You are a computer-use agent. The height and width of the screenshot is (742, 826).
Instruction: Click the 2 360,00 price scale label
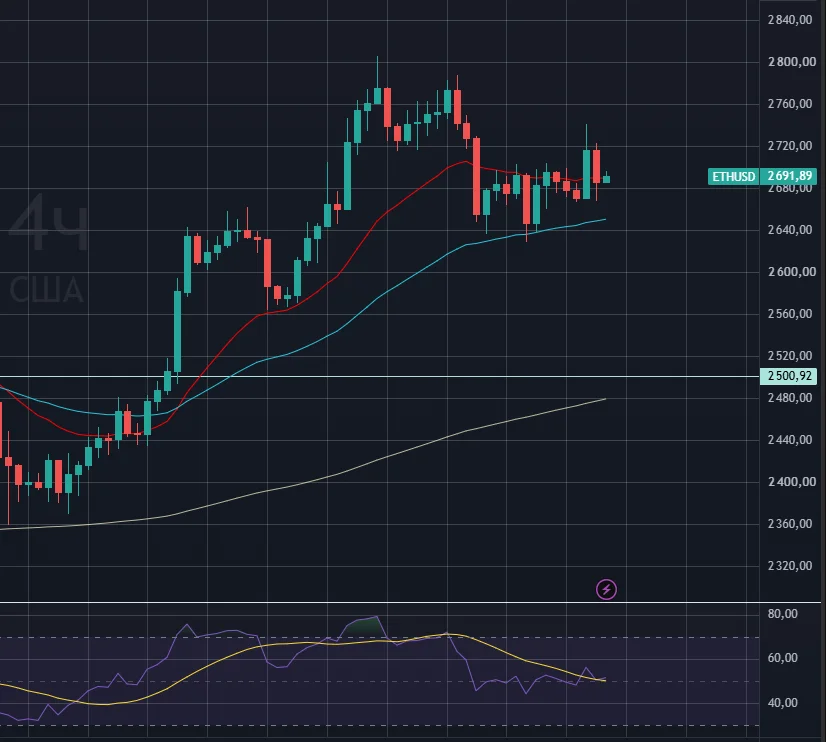coord(790,524)
